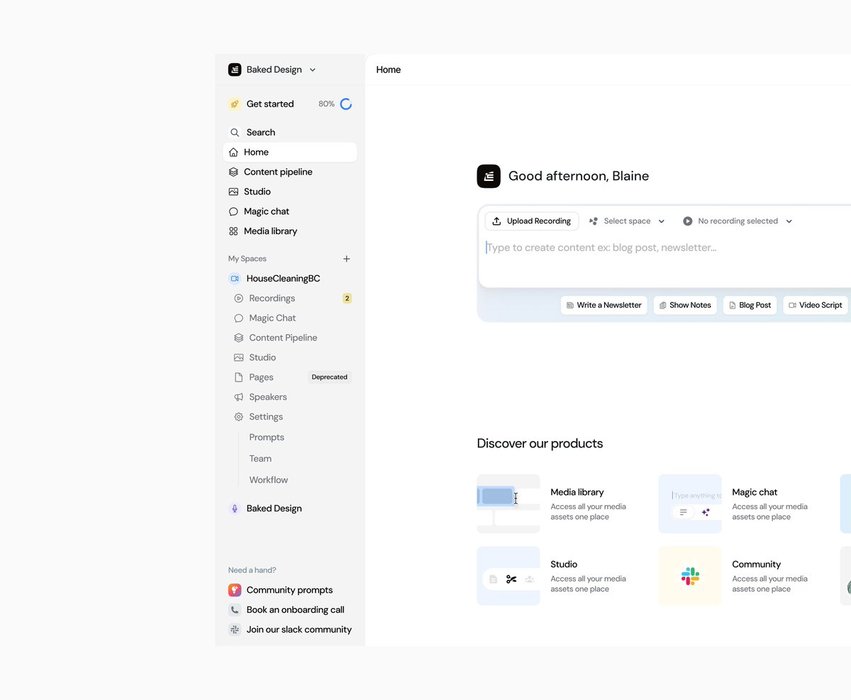Viewport: 851px width, 700px height.
Task: Open the Team settings entry
Action: click(261, 459)
